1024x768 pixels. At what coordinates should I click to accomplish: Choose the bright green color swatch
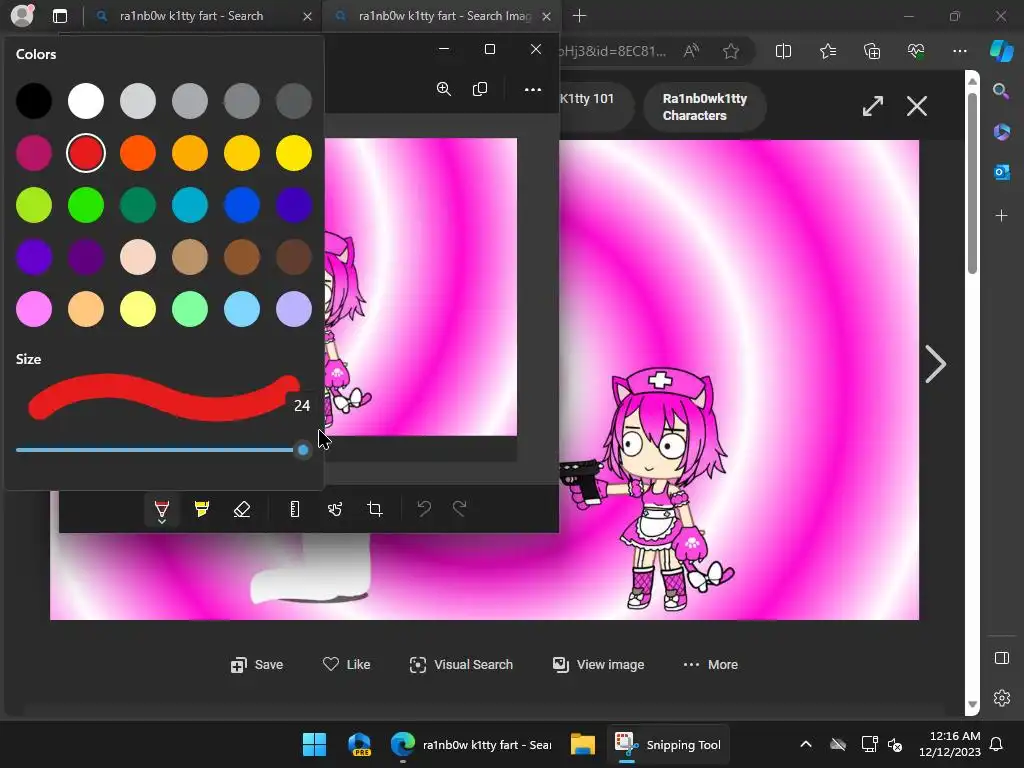[86, 205]
